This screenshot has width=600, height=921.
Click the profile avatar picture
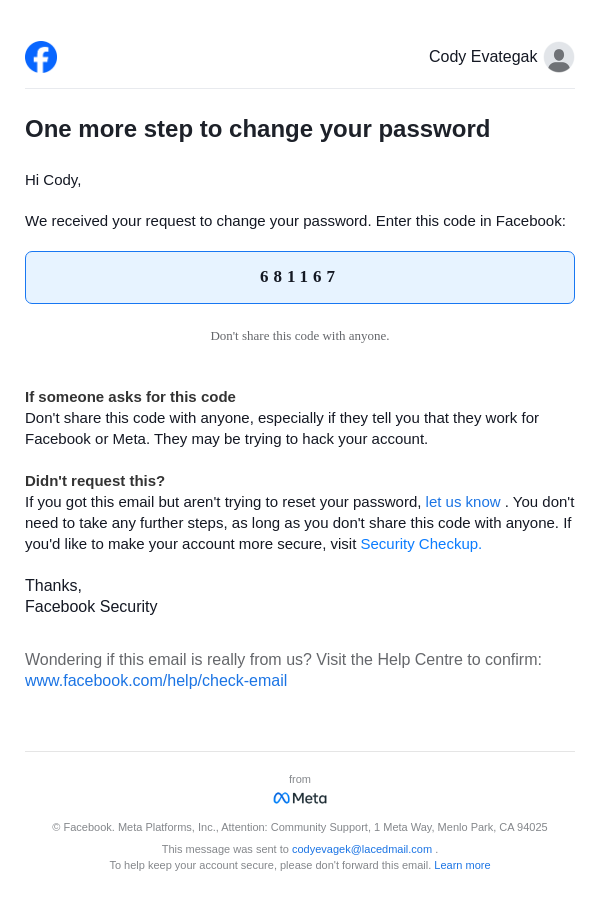pyautogui.click(x=559, y=57)
